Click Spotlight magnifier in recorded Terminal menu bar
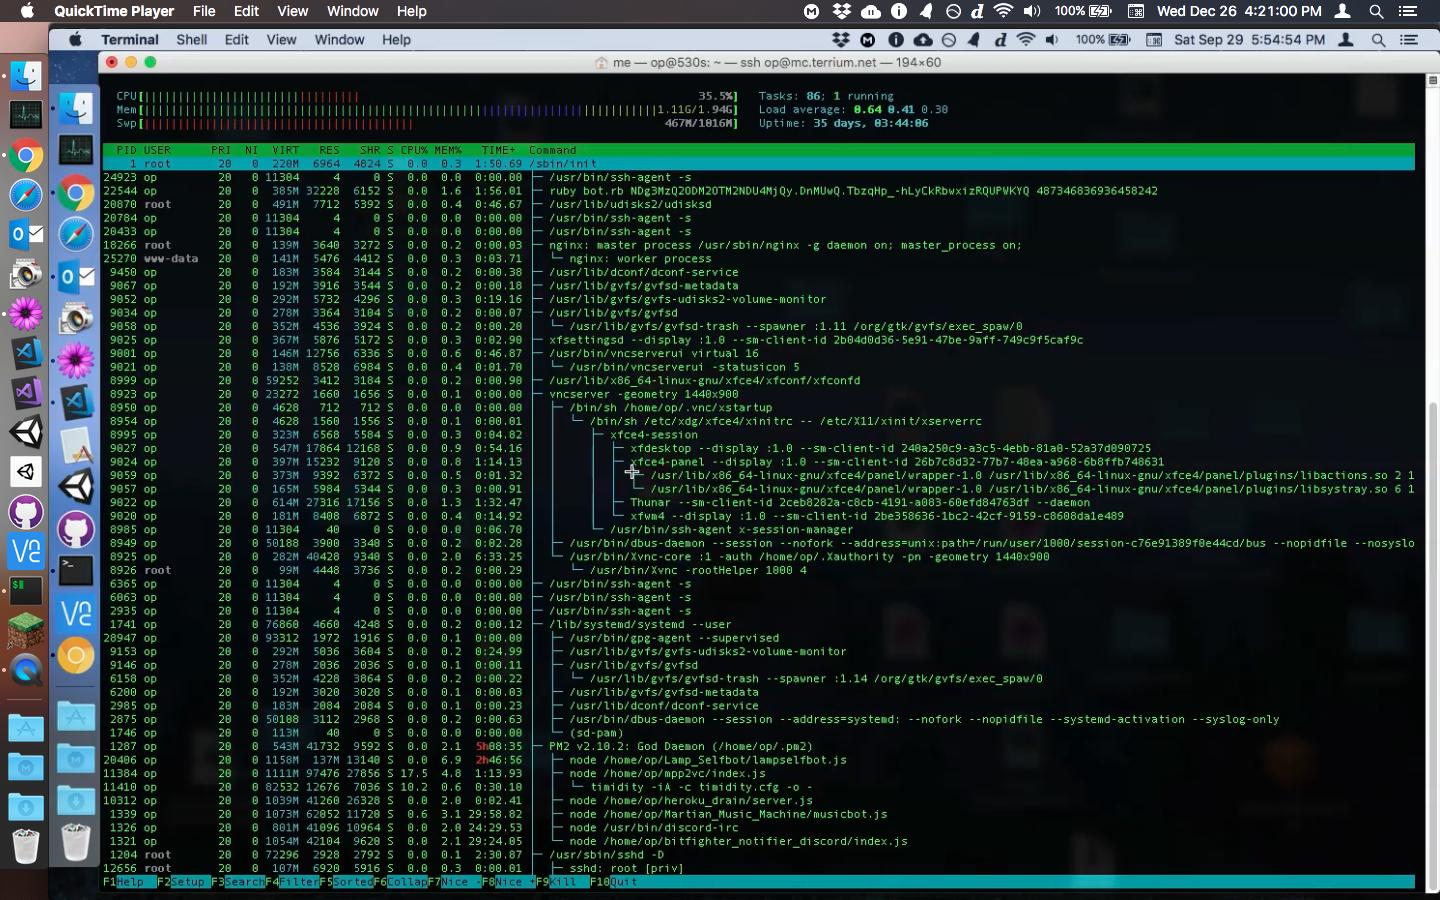Image resolution: width=1440 pixels, height=900 pixels. (x=1378, y=40)
